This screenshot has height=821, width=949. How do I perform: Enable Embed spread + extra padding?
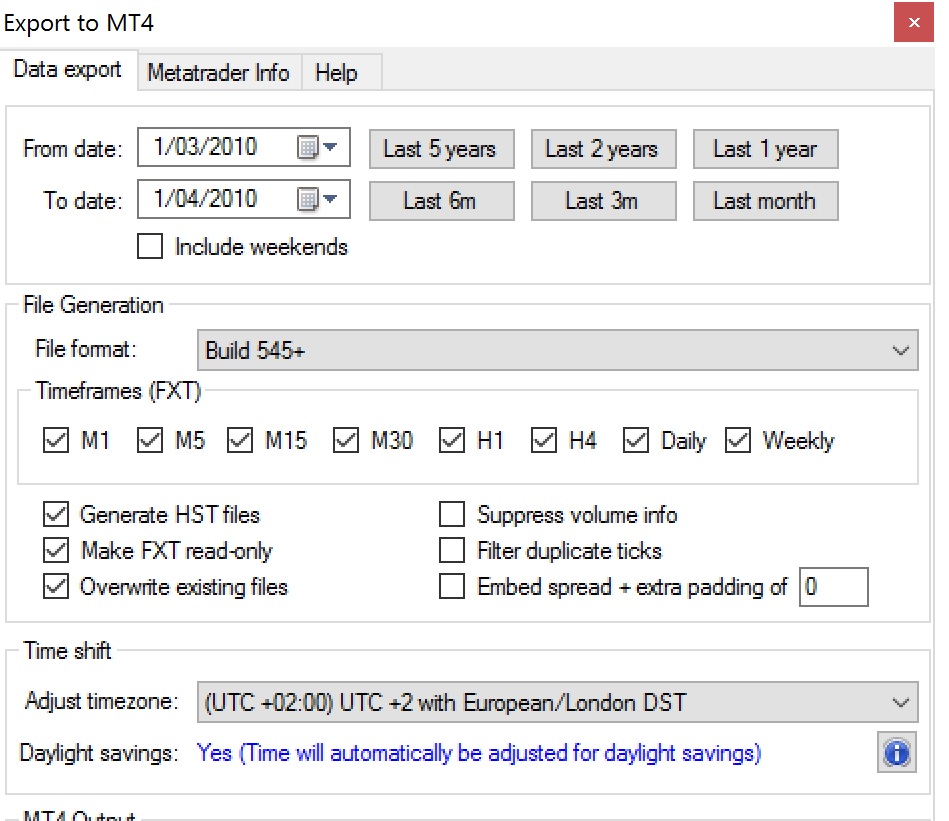[x=452, y=586]
